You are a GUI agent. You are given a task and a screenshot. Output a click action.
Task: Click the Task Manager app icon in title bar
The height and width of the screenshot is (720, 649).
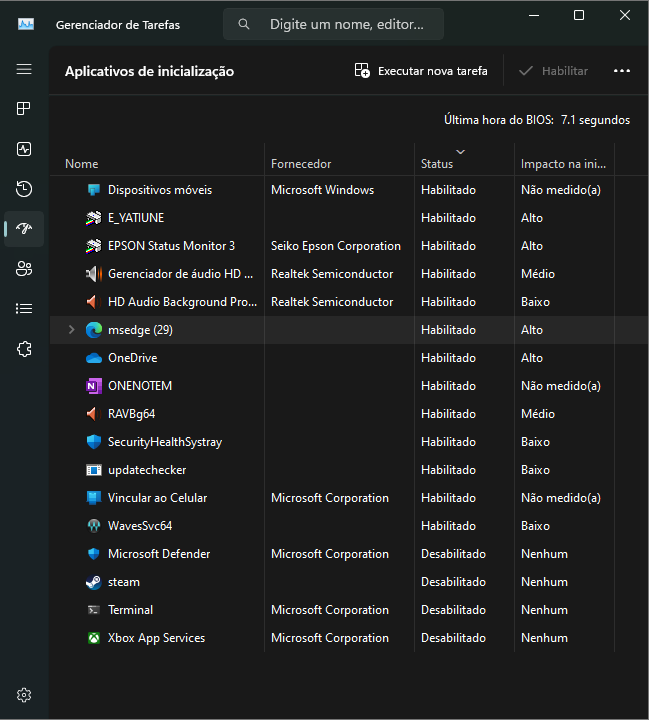(26, 24)
